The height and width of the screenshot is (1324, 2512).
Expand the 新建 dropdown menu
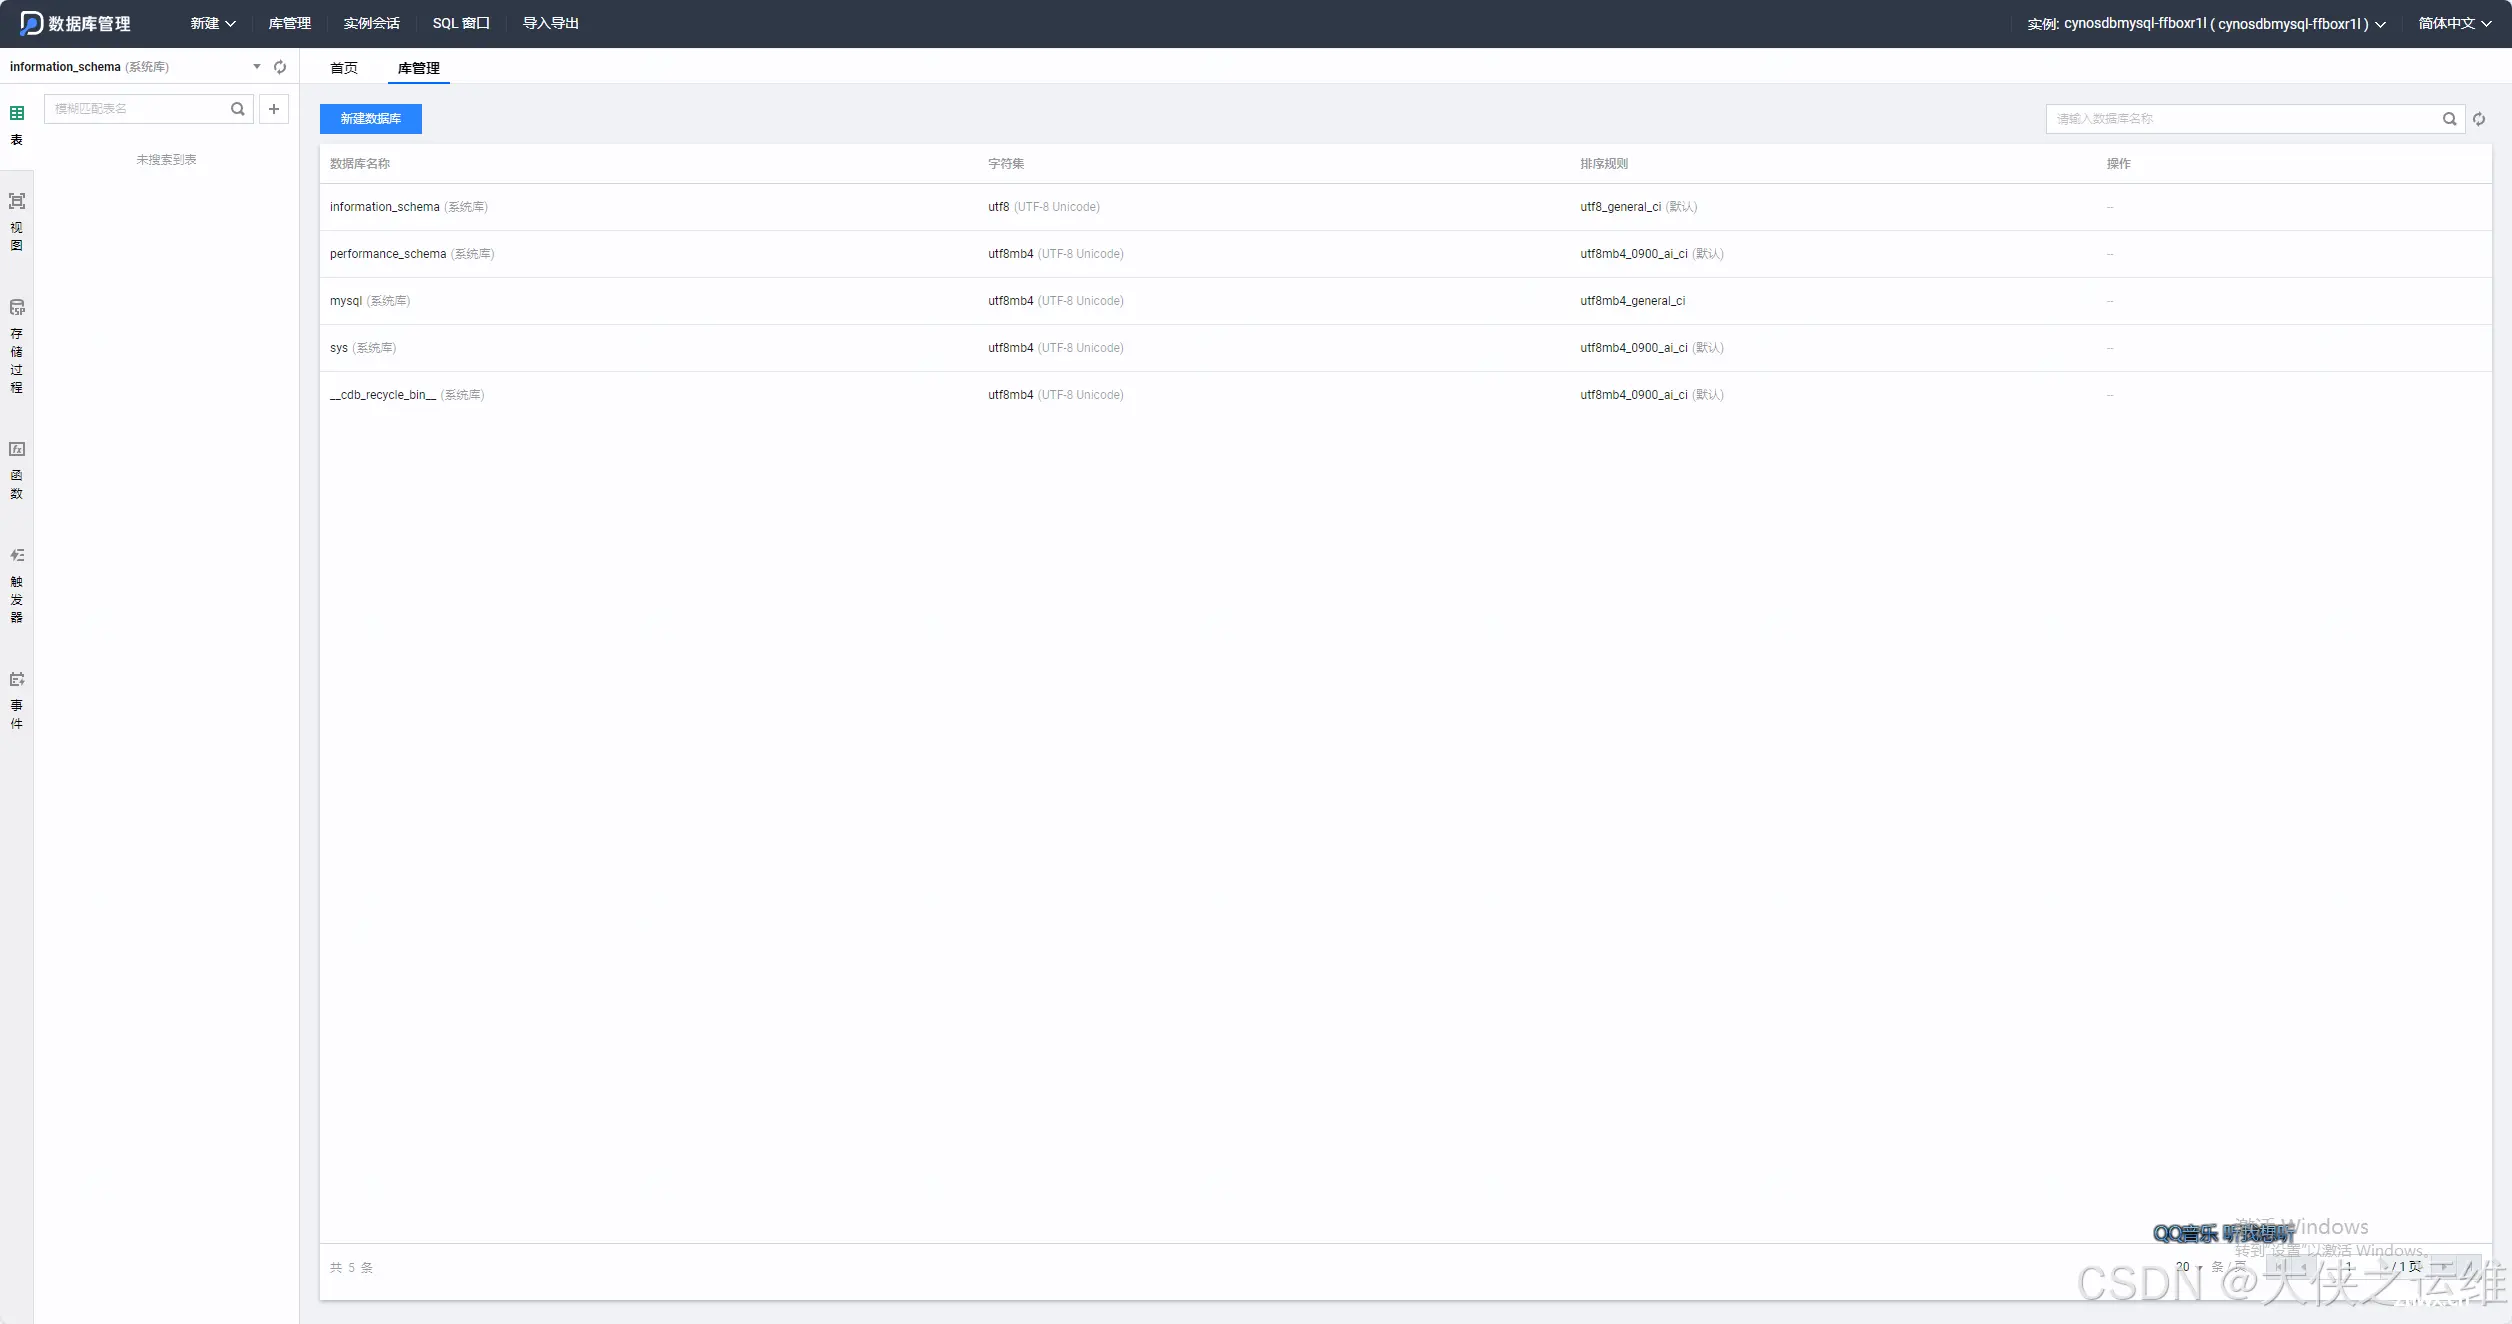(213, 23)
